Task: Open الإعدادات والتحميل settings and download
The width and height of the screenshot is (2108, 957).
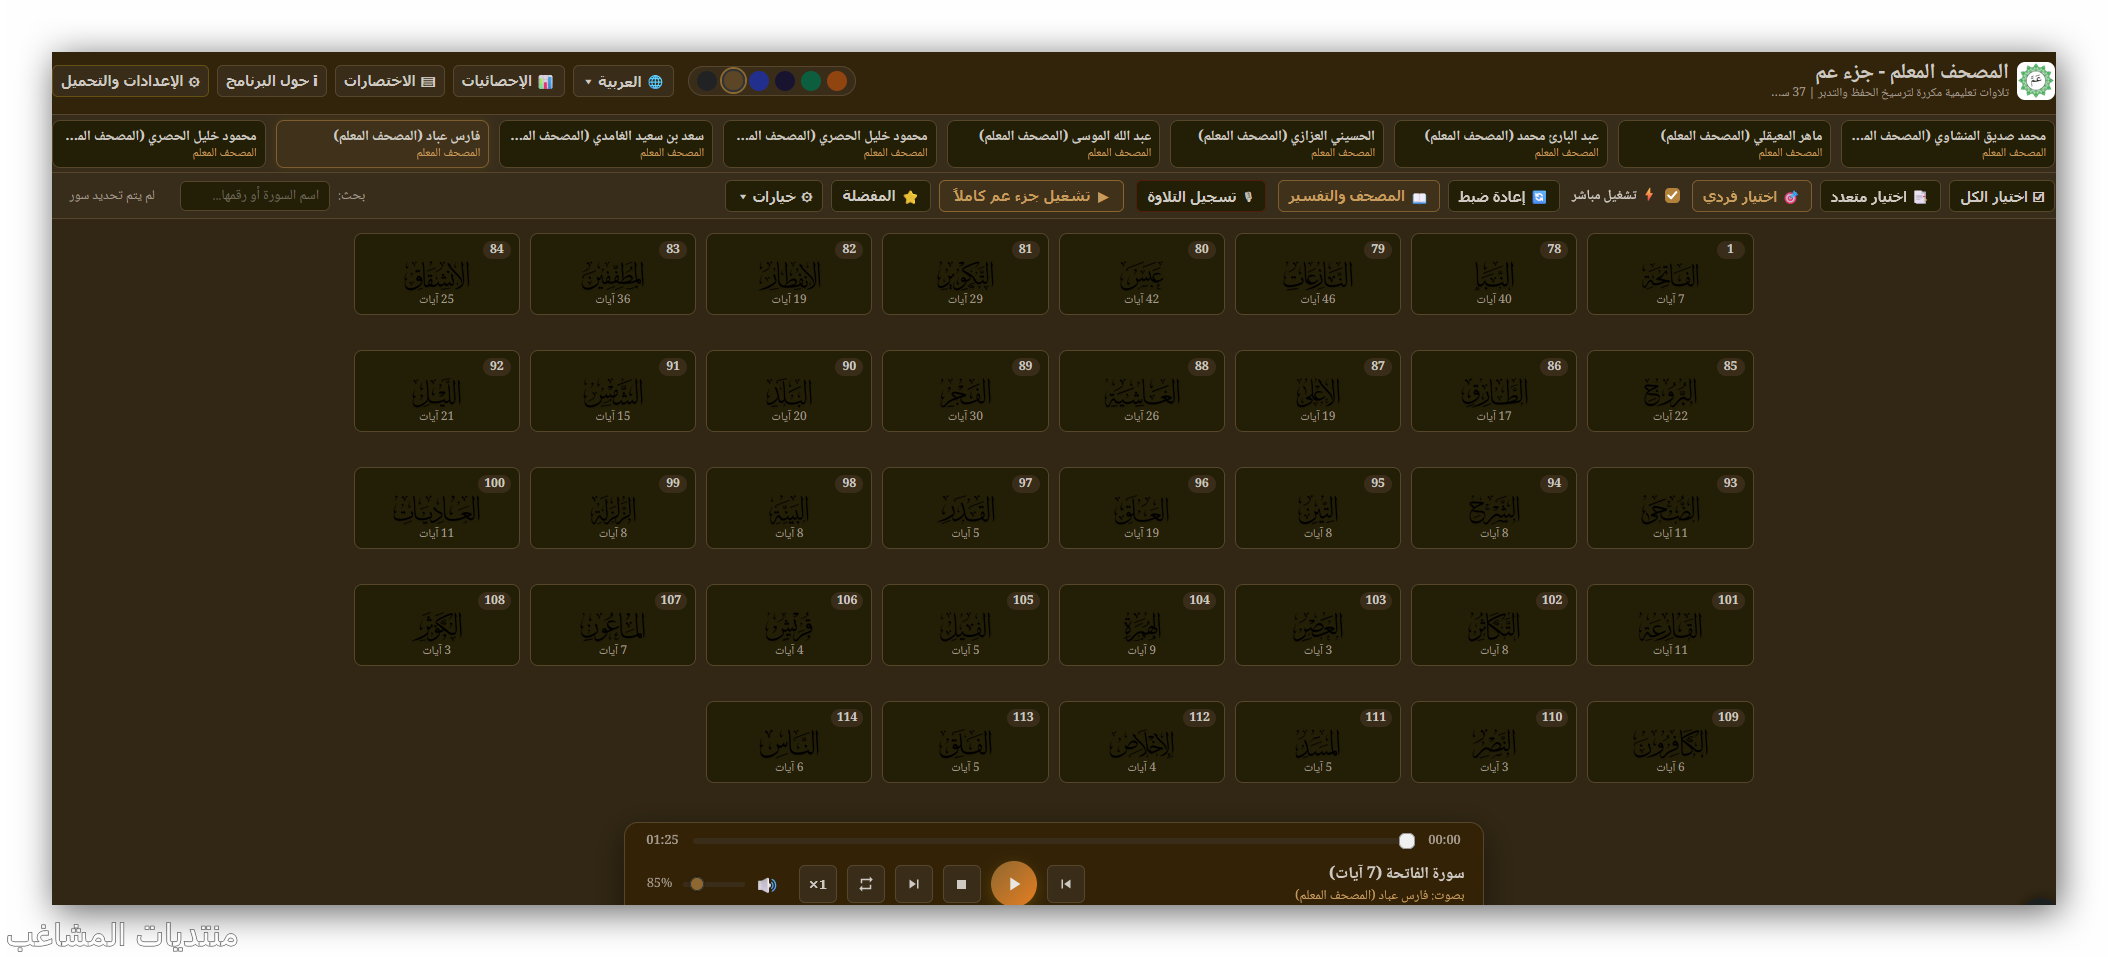Action: tap(130, 81)
